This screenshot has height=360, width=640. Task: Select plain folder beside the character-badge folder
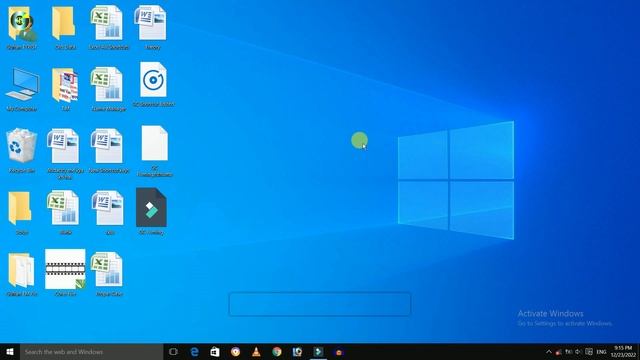click(64, 24)
